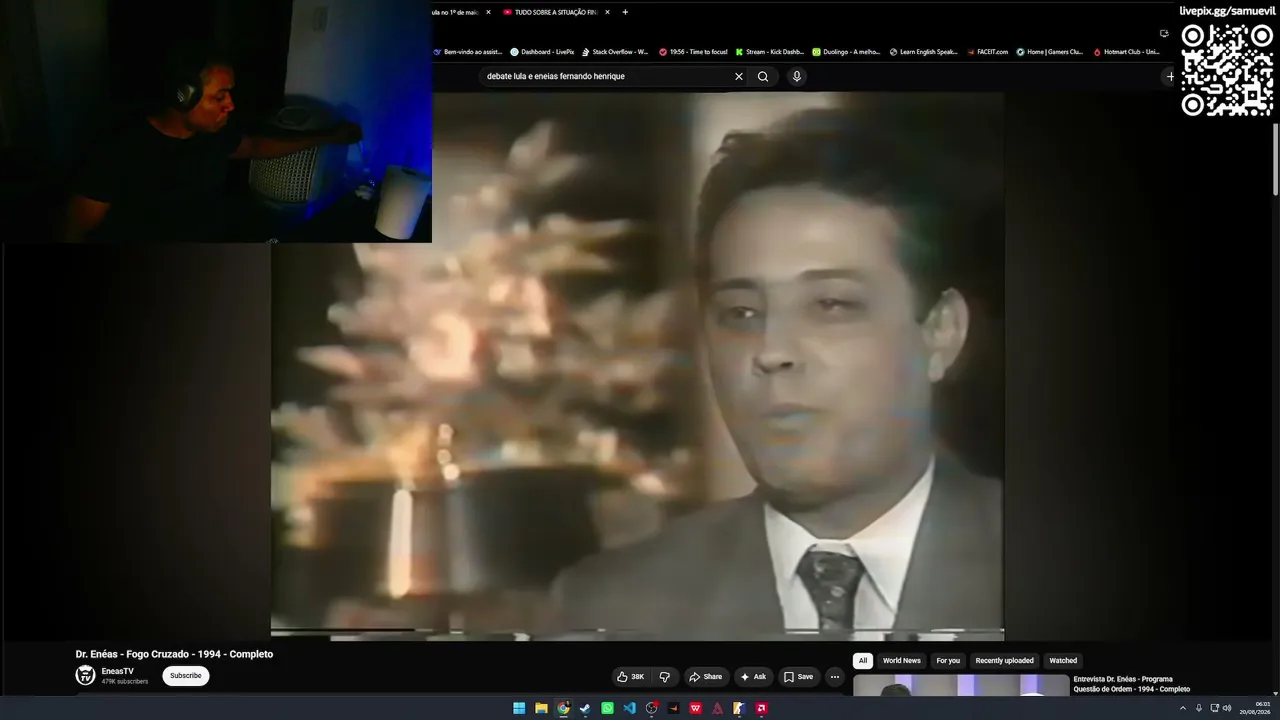1280x720 pixels.
Task: Open the system tray microphone indicator
Action: 1199,708
